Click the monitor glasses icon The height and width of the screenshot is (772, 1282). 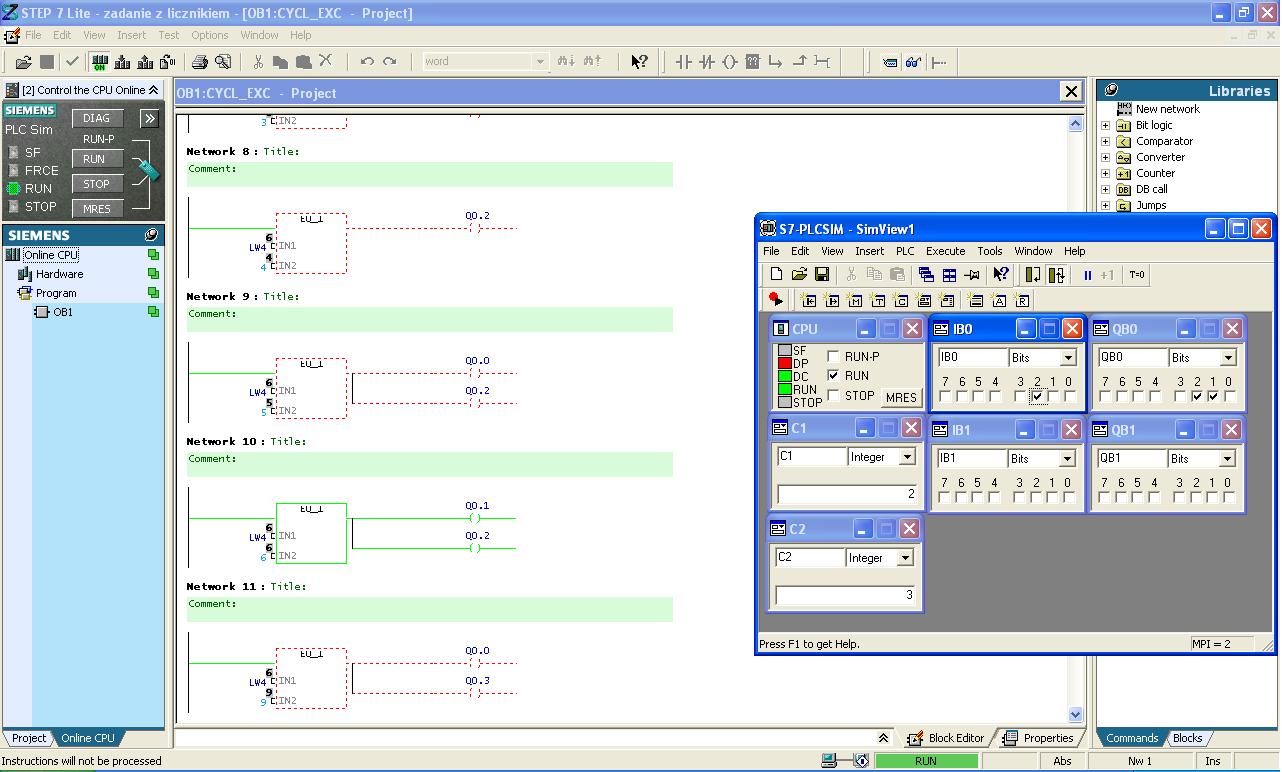[x=913, y=62]
